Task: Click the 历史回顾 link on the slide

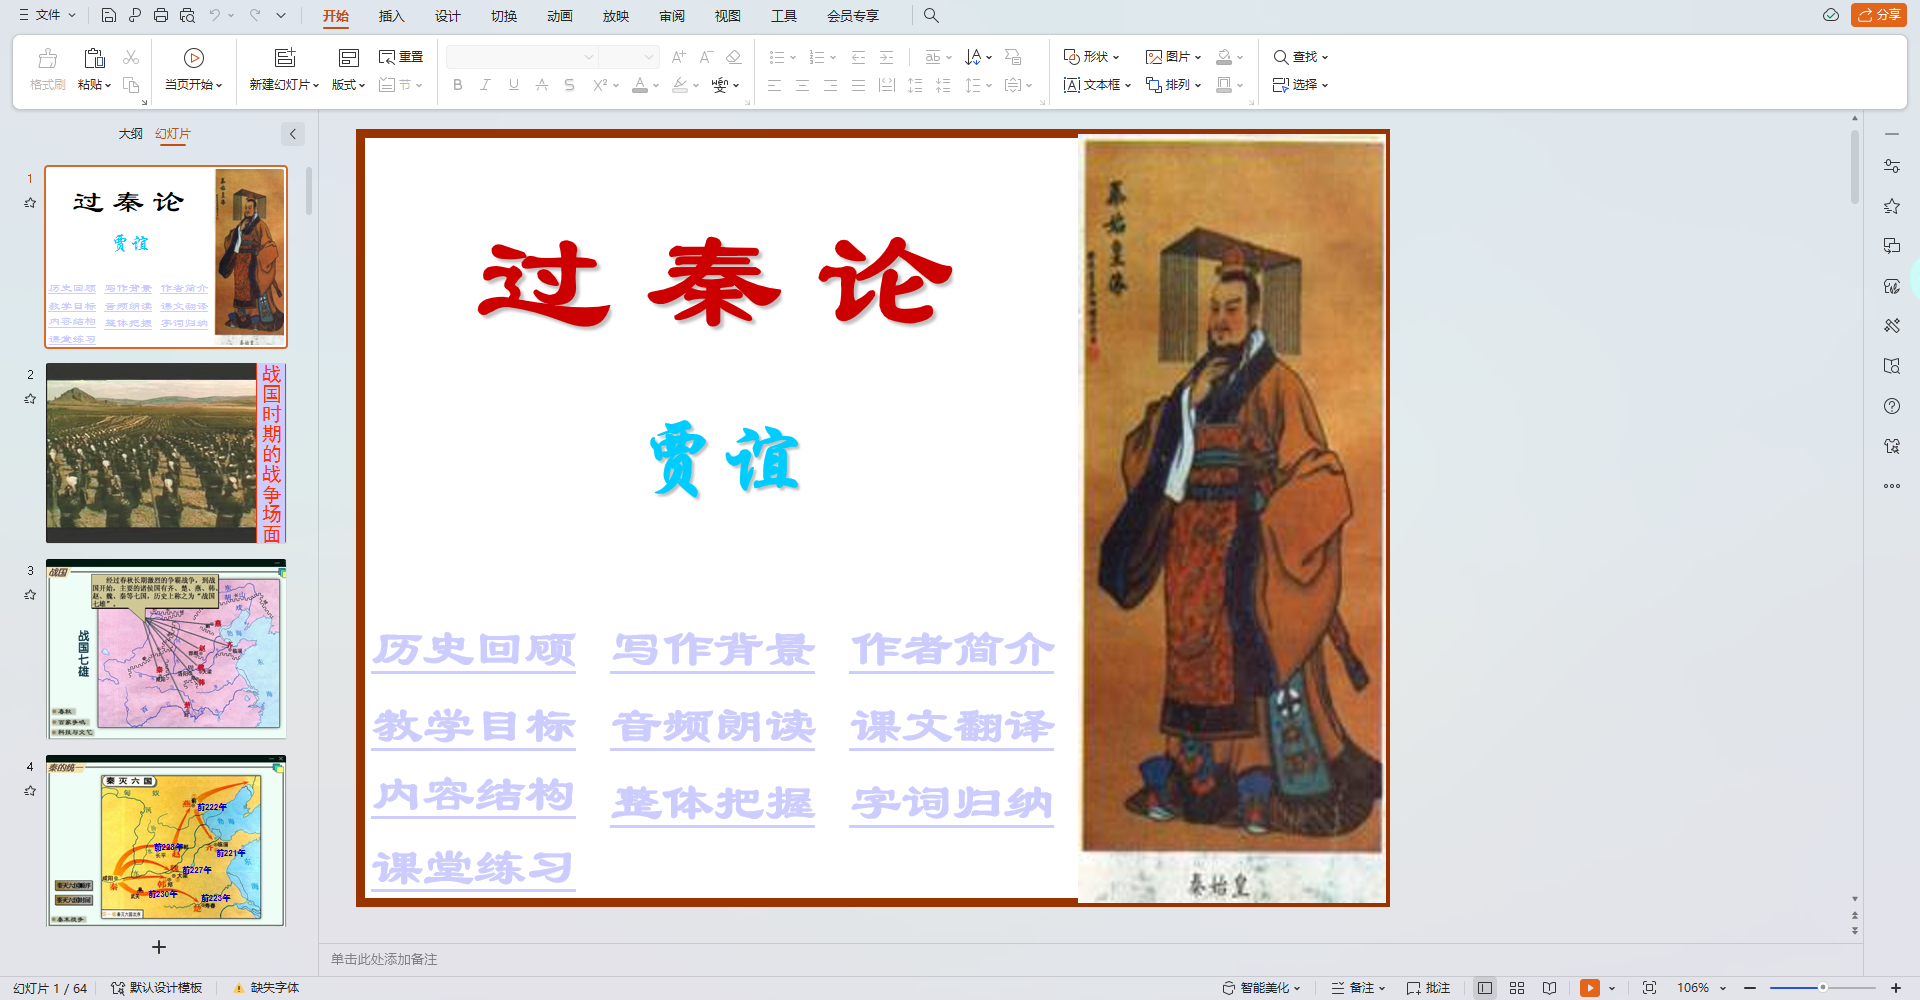Action: (474, 650)
